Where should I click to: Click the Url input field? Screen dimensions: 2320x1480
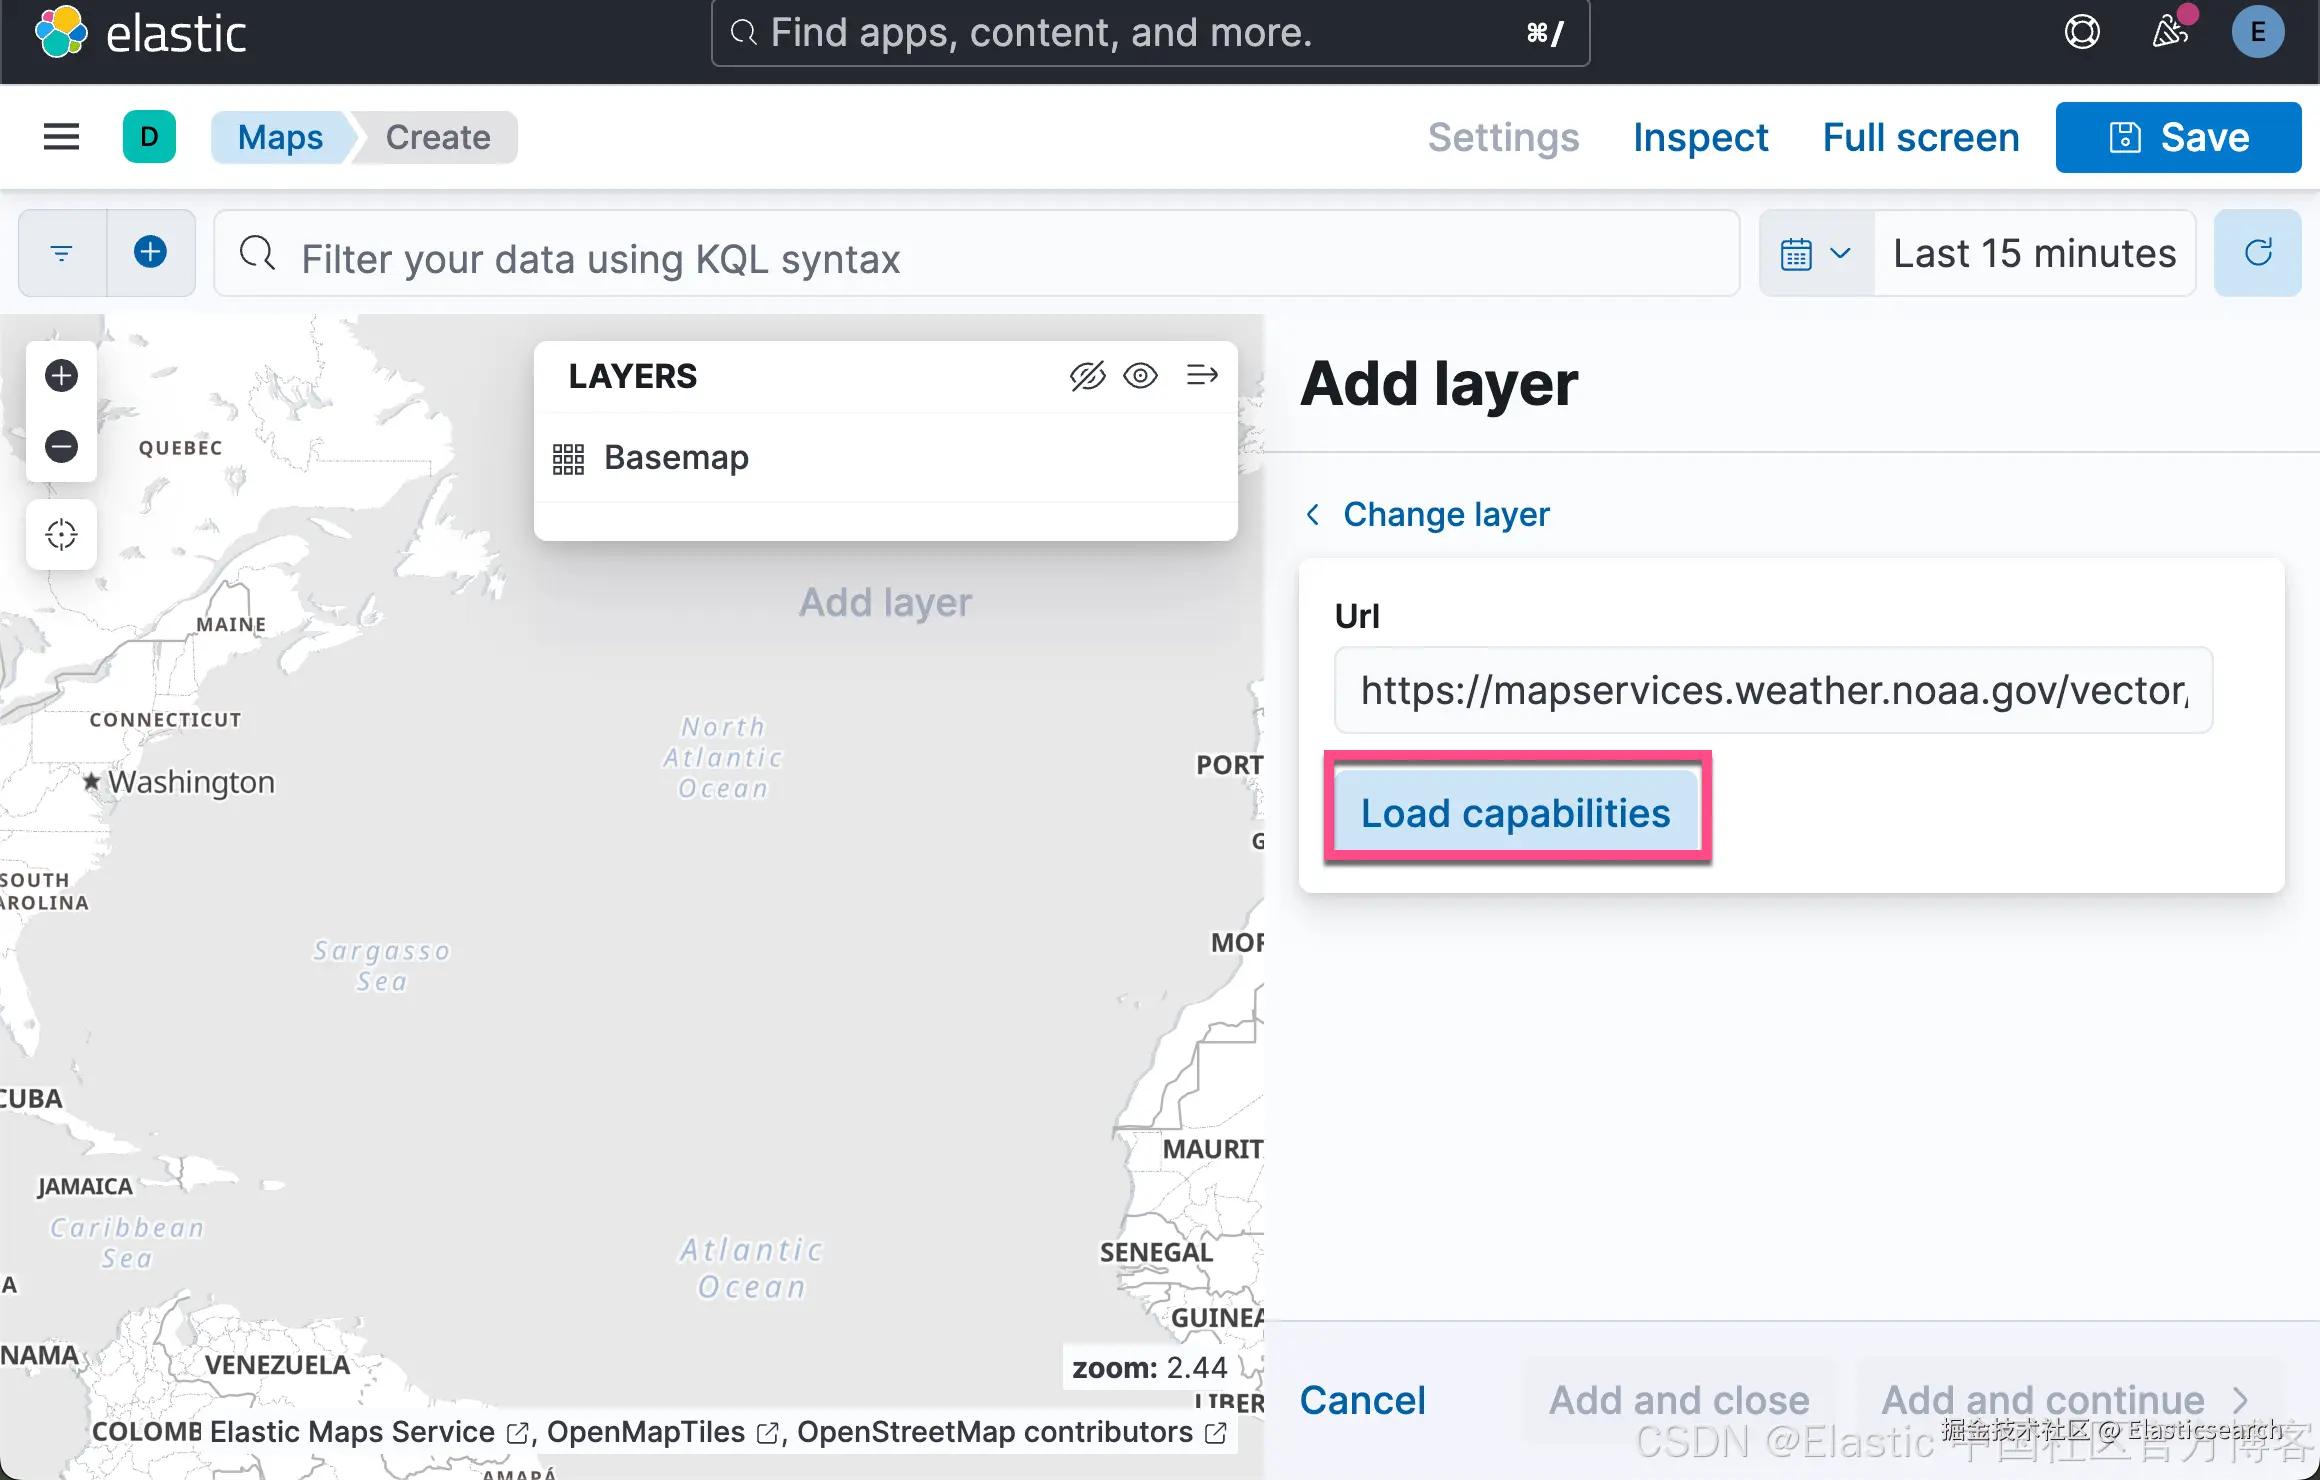point(1773,690)
